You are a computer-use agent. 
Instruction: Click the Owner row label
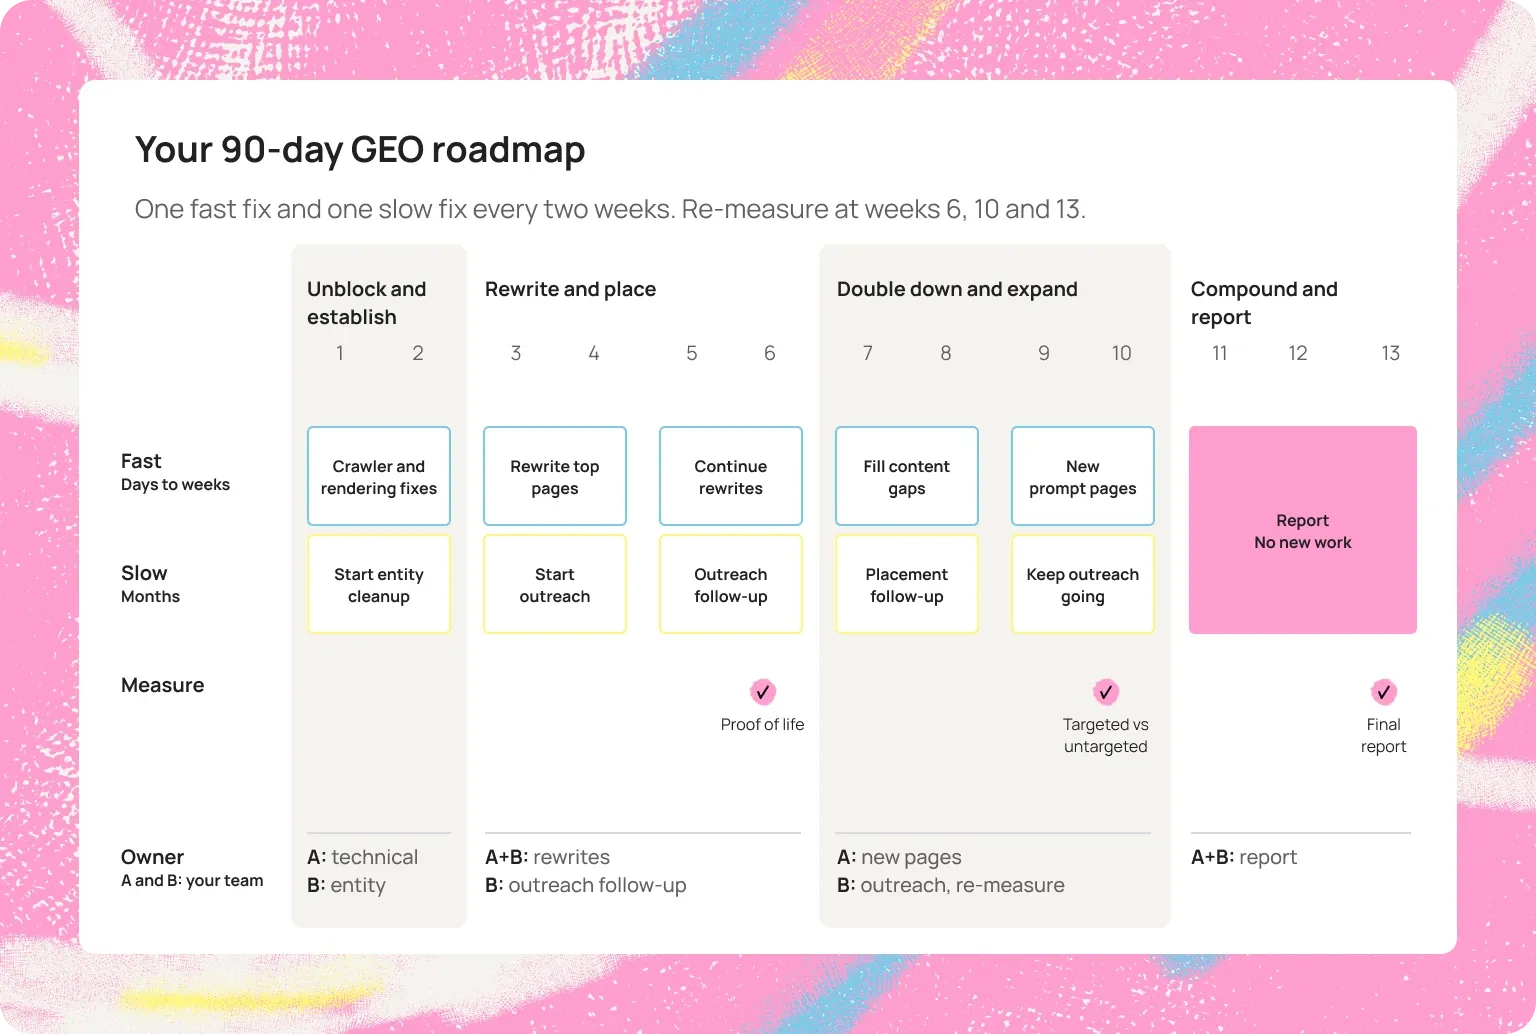coord(152,857)
